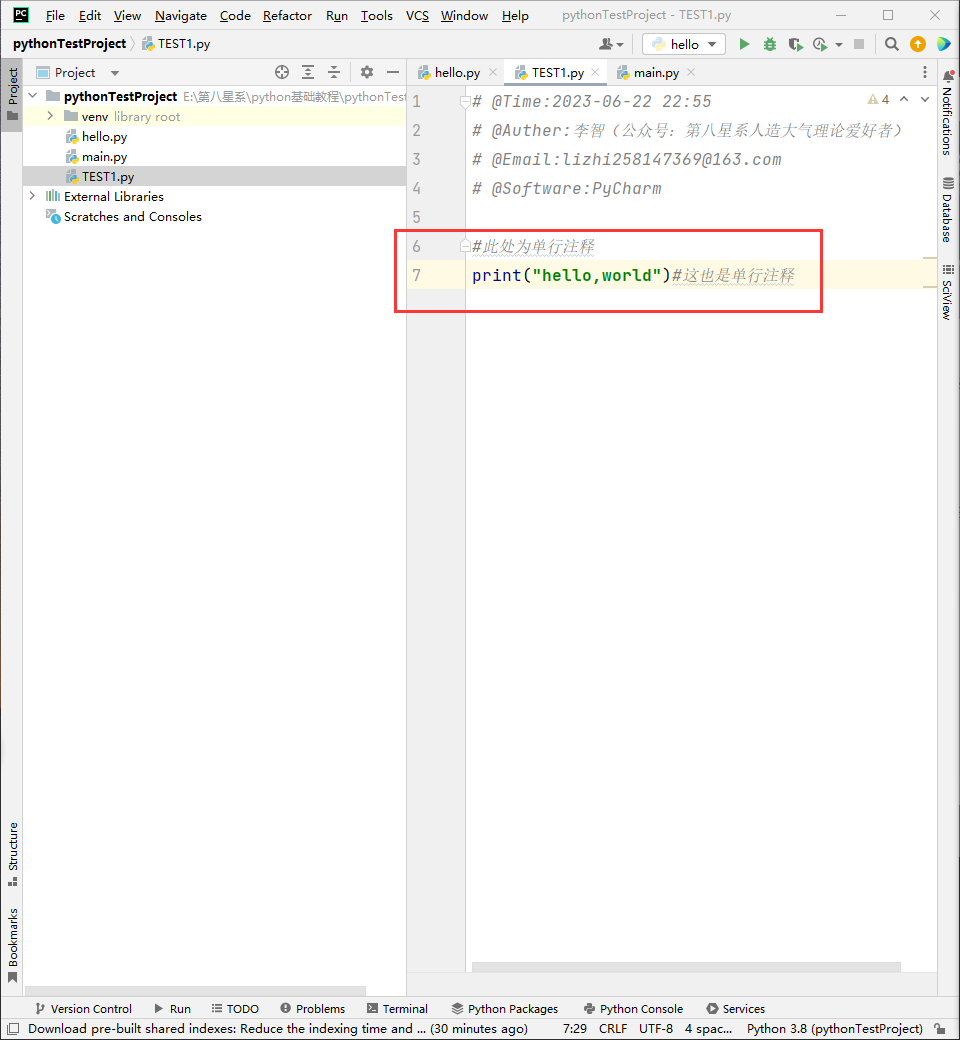
Task: Open the VCS menu
Action: pos(417,15)
